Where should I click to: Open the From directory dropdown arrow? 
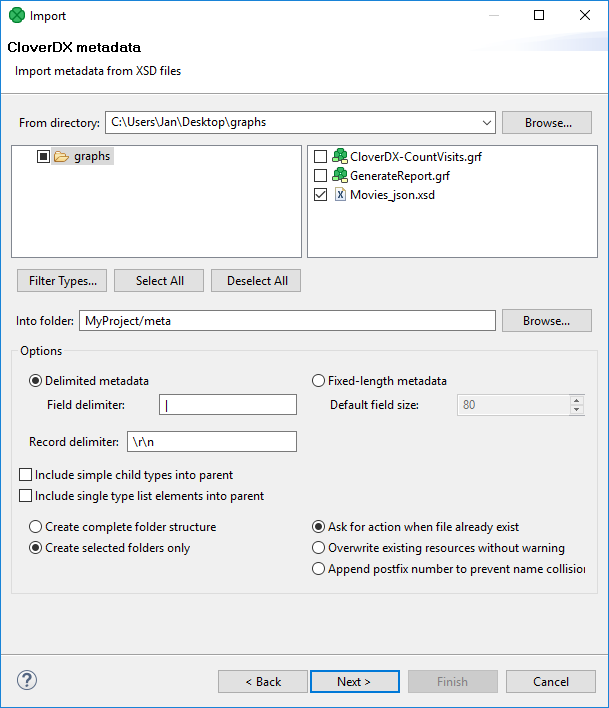[x=486, y=123]
